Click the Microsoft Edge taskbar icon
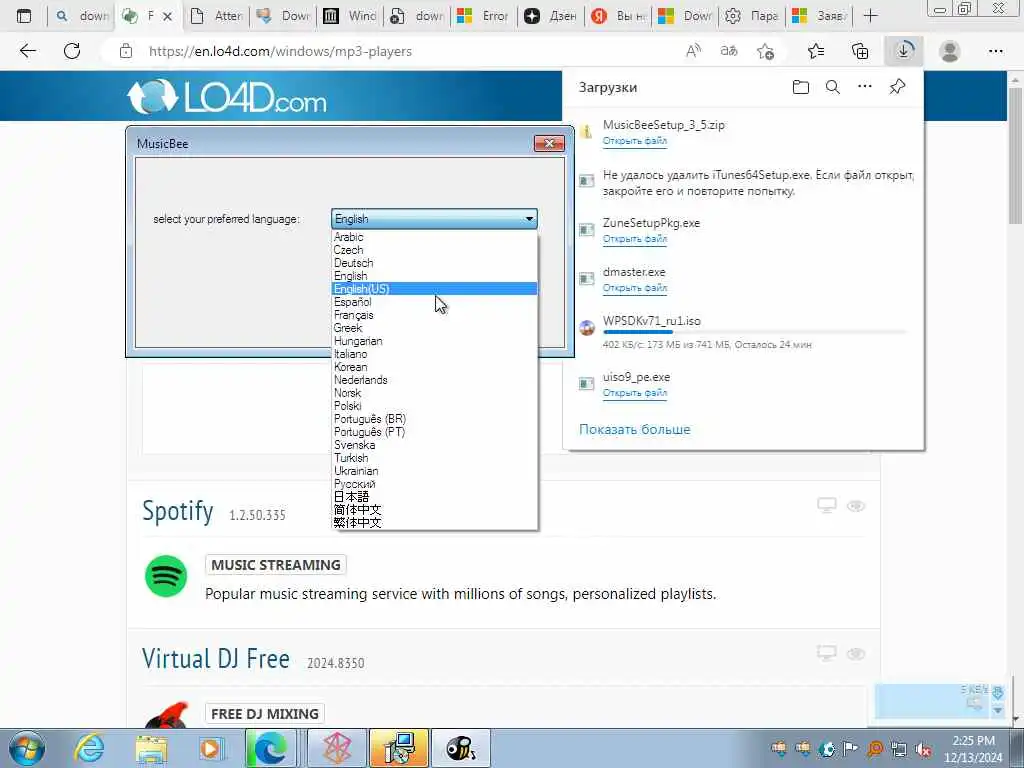Image resolution: width=1024 pixels, height=768 pixels. 270,748
